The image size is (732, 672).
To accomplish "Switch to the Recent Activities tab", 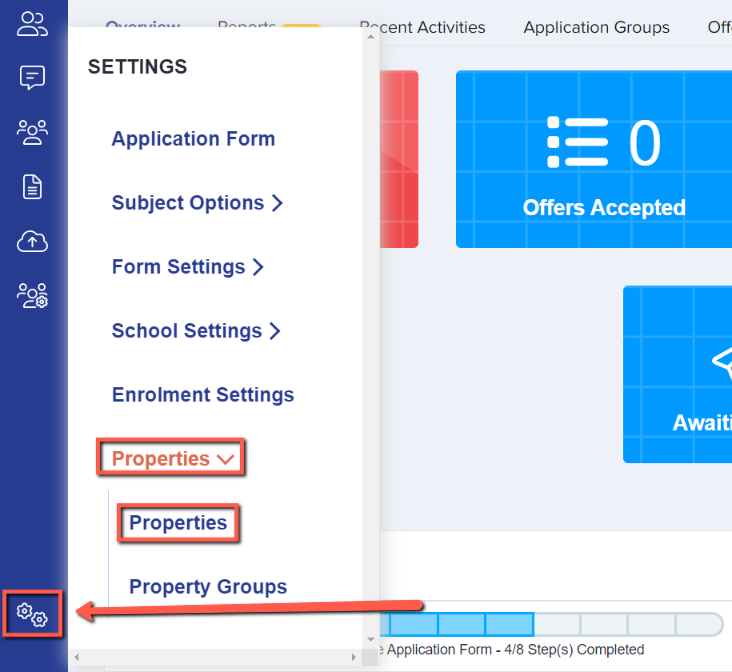I will 422,27.
